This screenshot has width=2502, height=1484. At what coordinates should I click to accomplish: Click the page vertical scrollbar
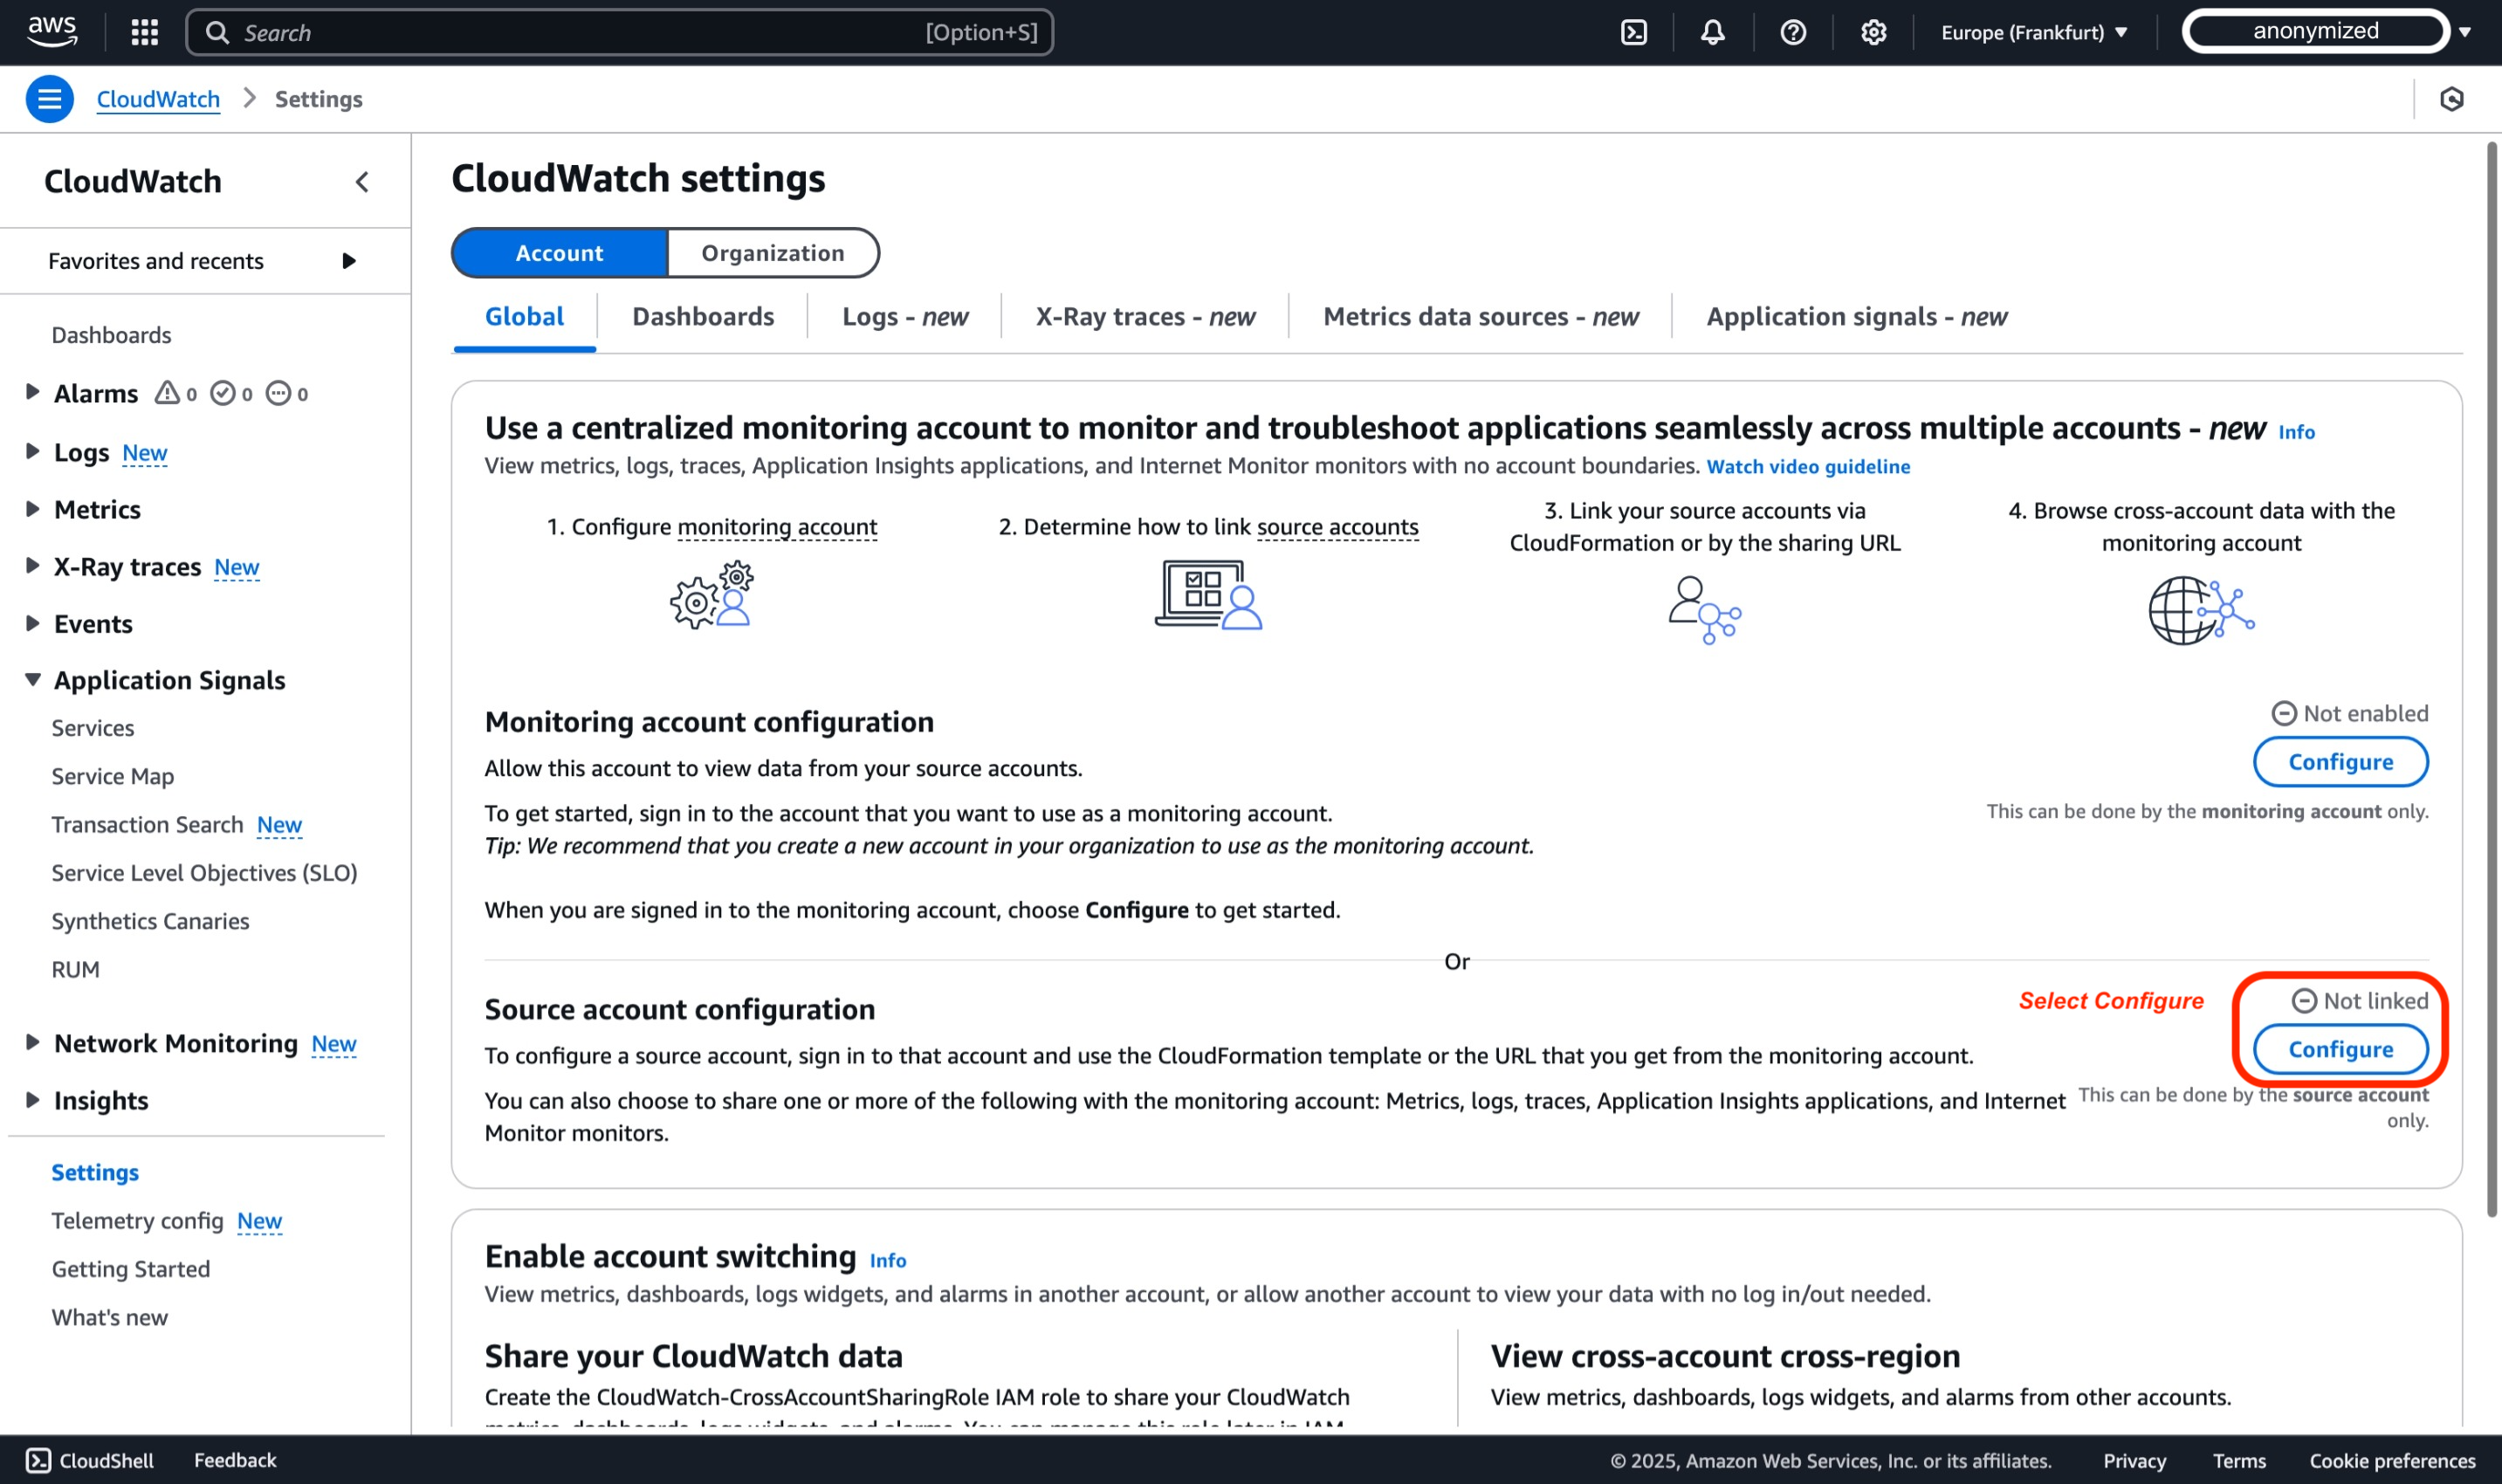[x=2492, y=680]
